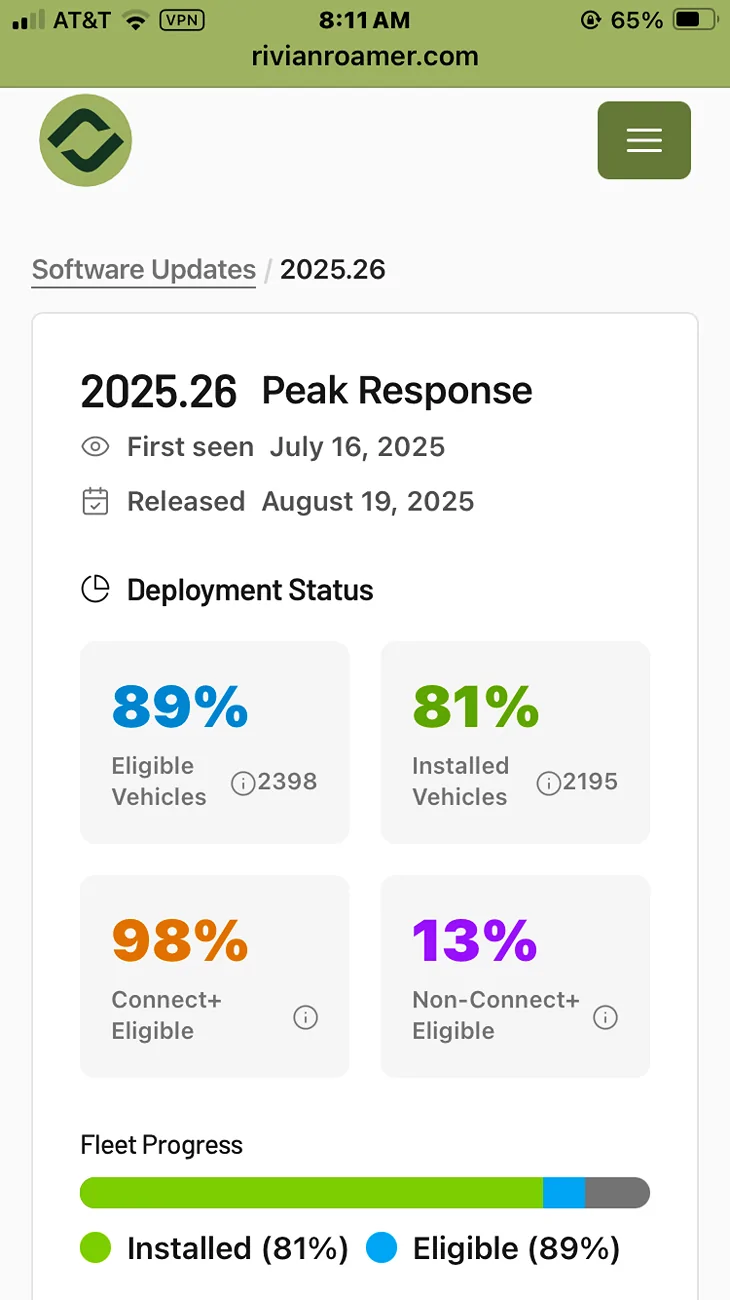This screenshot has width=730, height=1300.
Task: Open the hamburger navigation menu
Action: click(644, 140)
